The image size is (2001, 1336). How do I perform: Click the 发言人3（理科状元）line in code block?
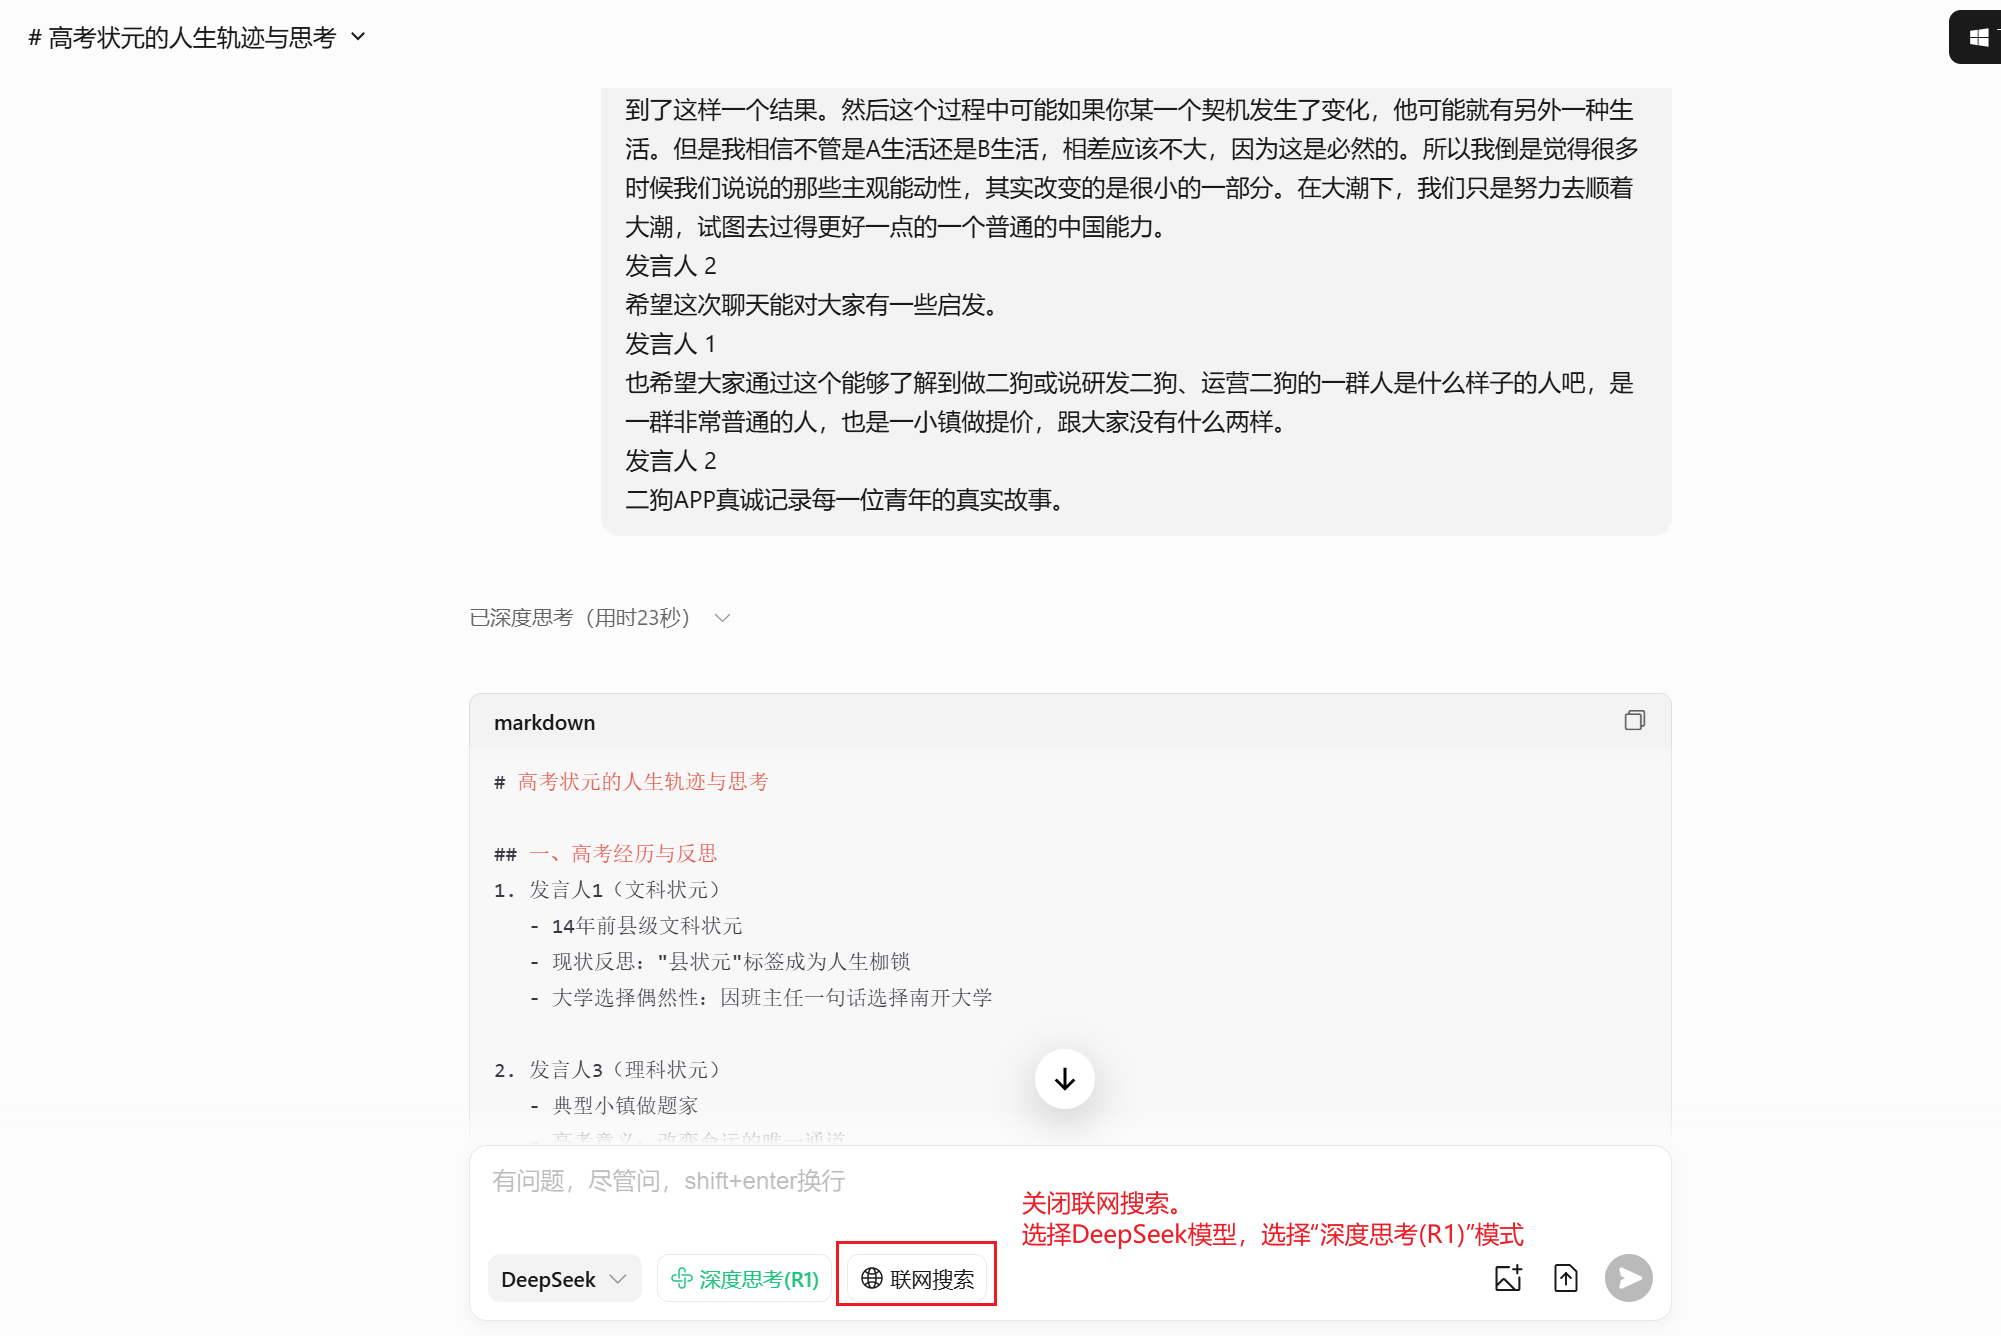(624, 1070)
